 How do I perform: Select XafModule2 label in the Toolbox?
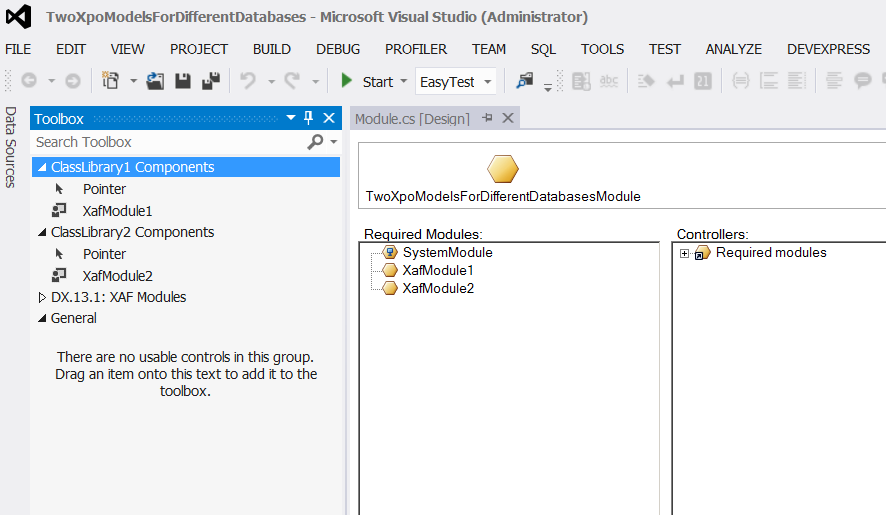pyautogui.click(x=118, y=276)
